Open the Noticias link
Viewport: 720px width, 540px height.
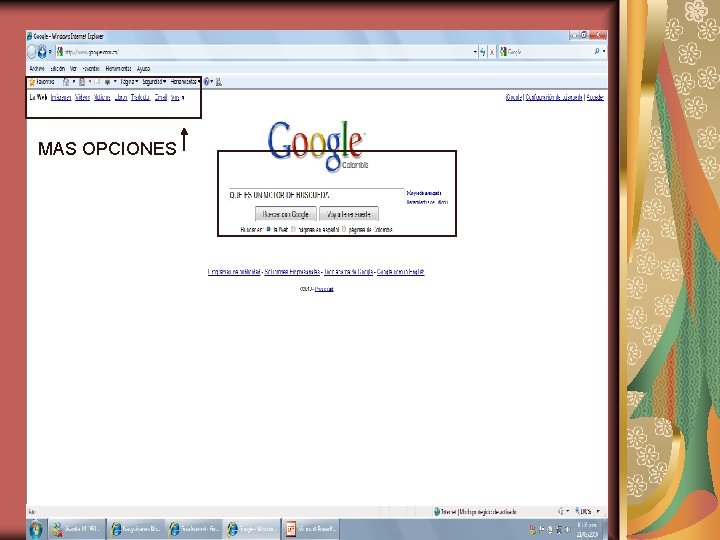coord(102,97)
